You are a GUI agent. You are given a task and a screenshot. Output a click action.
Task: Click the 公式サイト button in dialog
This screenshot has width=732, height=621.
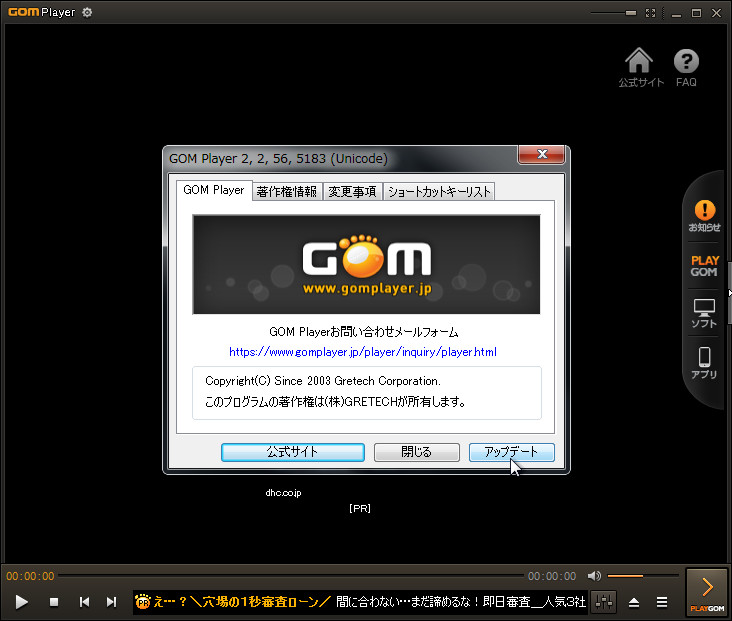tap(293, 452)
